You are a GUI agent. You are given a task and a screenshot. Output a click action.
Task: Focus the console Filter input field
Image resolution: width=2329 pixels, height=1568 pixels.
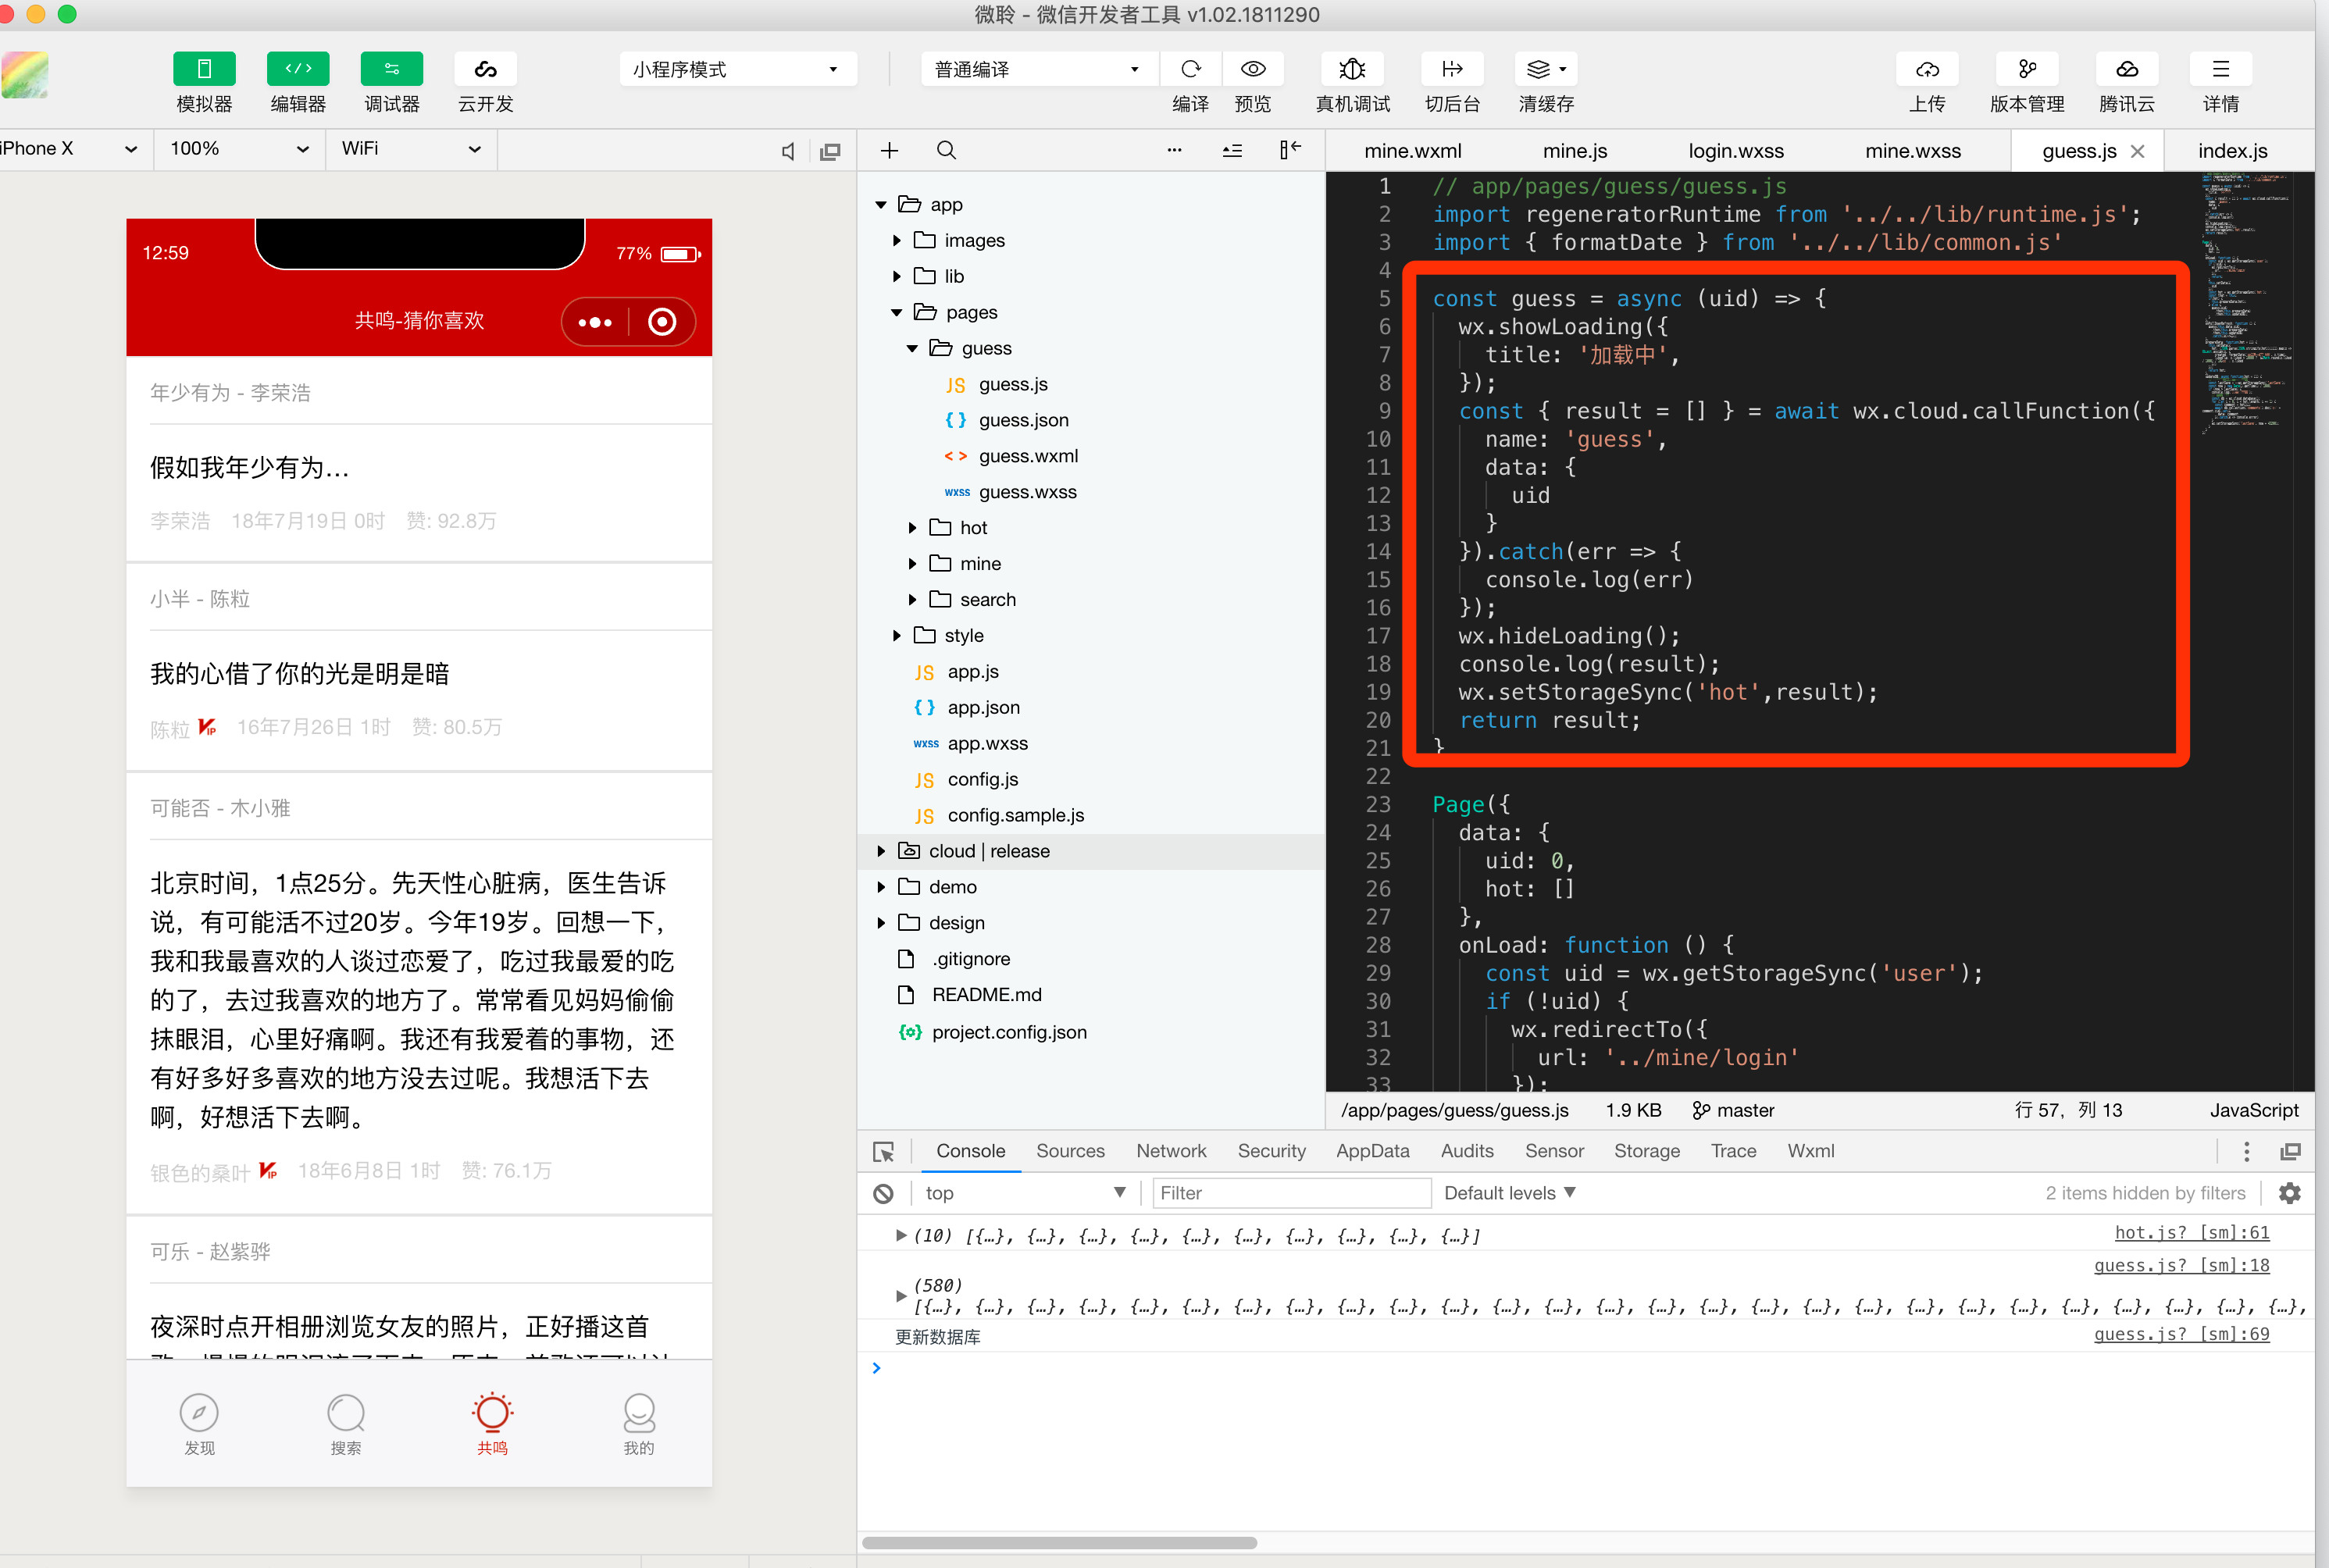(1291, 1193)
